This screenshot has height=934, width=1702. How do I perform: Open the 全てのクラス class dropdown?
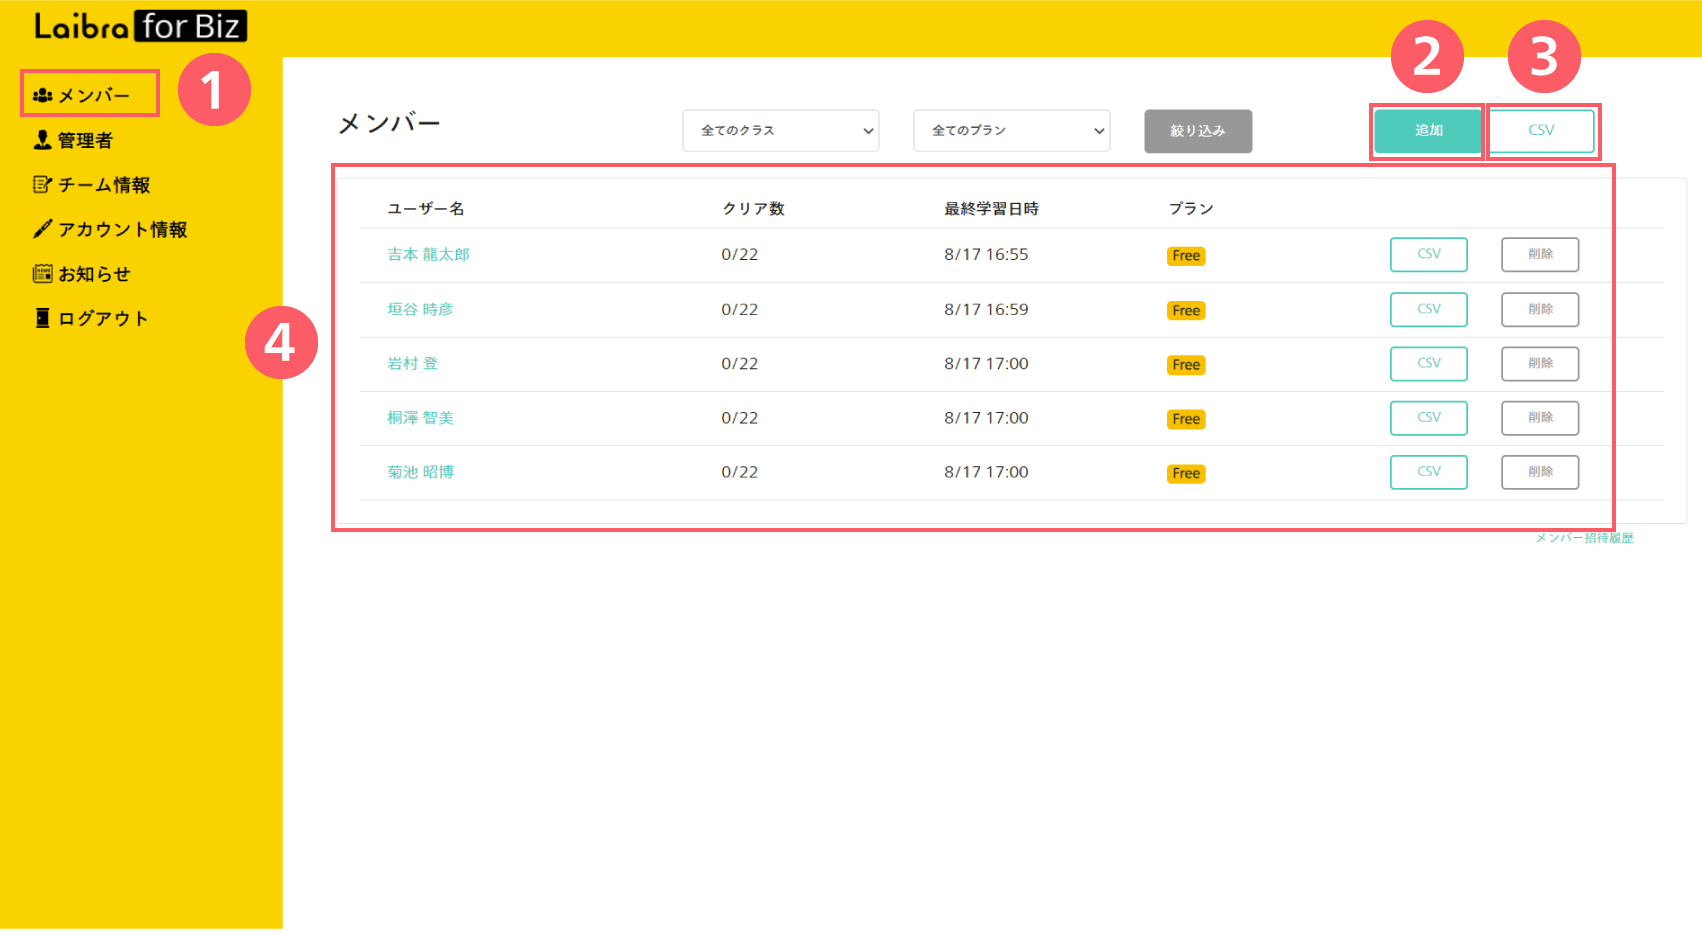[x=780, y=131]
